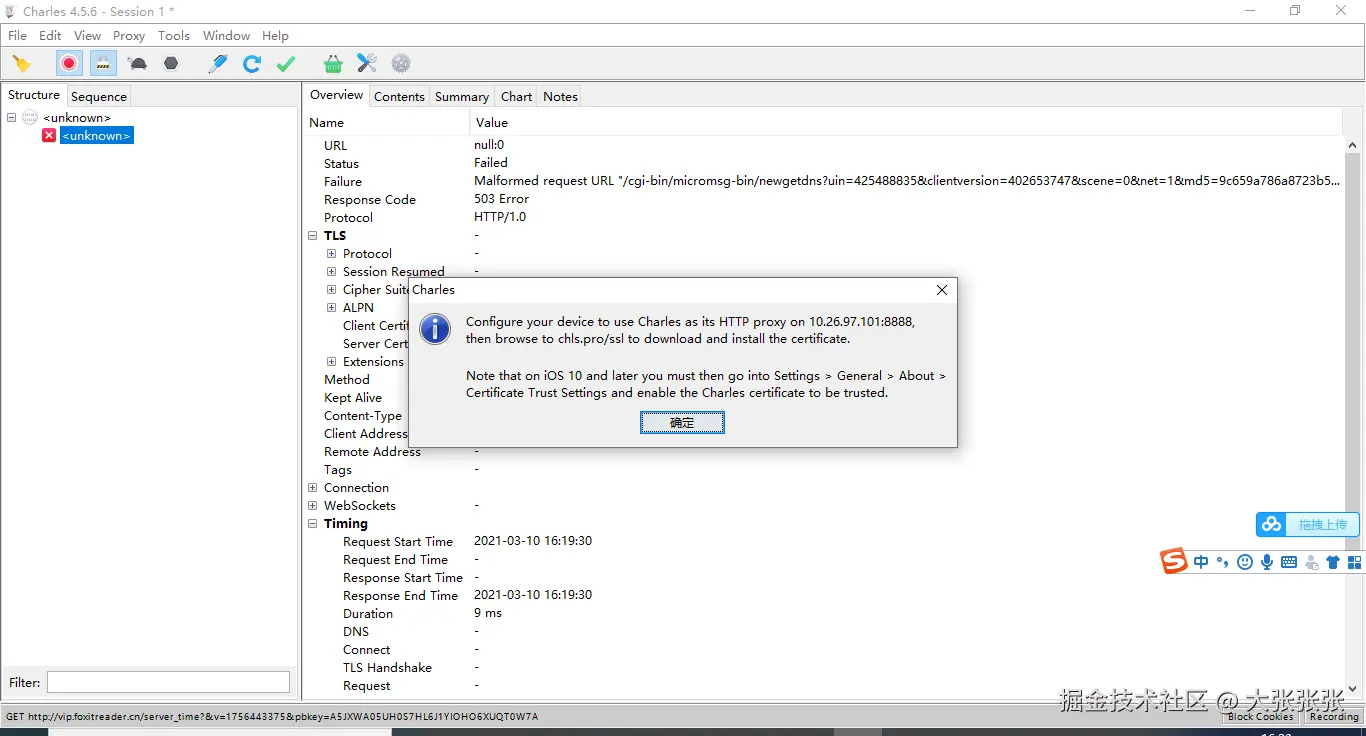This screenshot has width=1366, height=736.
Task: Expand the WebSockets section
Action: click(313, 506)
